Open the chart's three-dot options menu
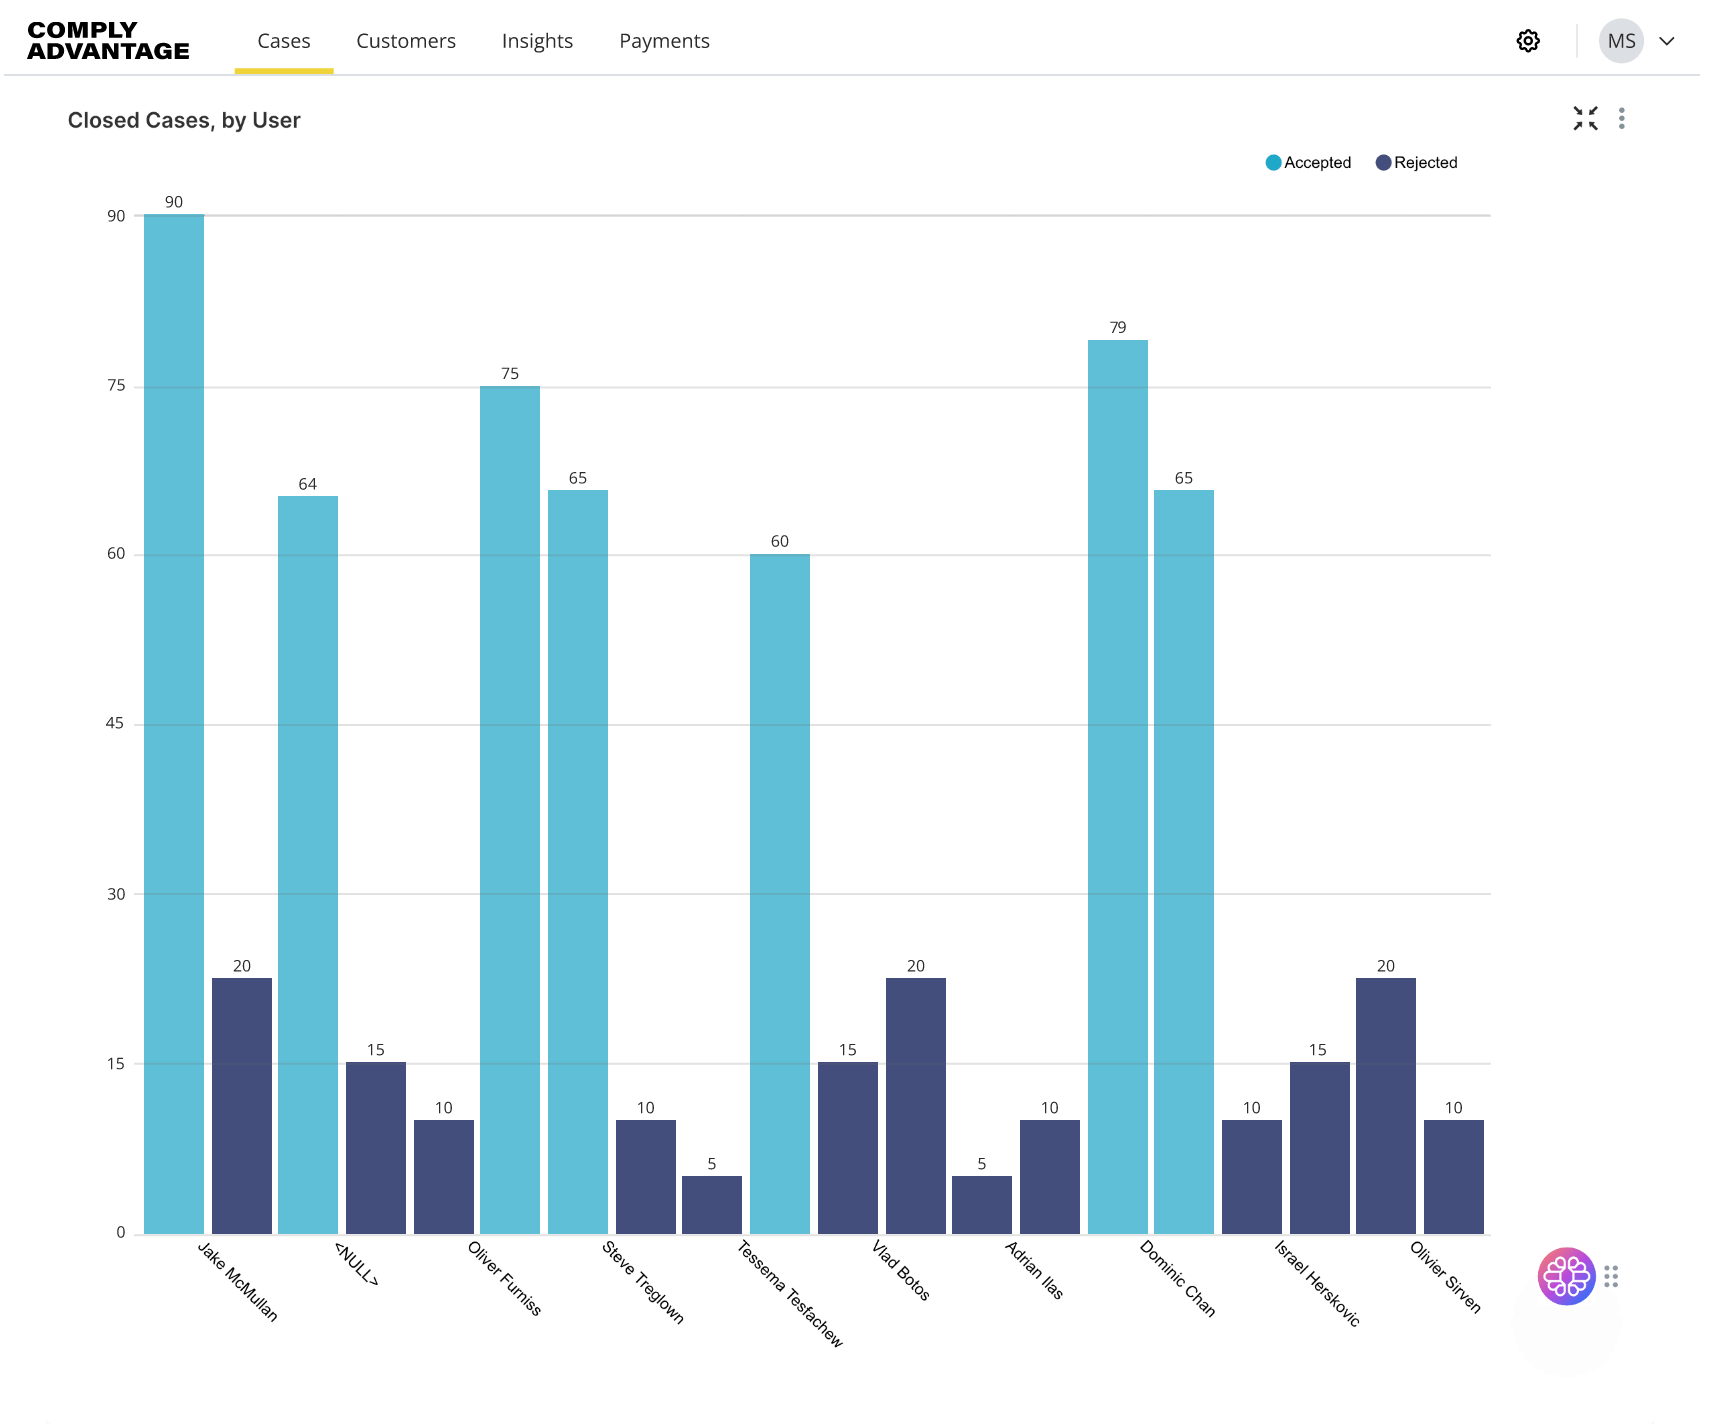The width and height of the screenshot is (1712, 1426). [x=1622, y=118]
